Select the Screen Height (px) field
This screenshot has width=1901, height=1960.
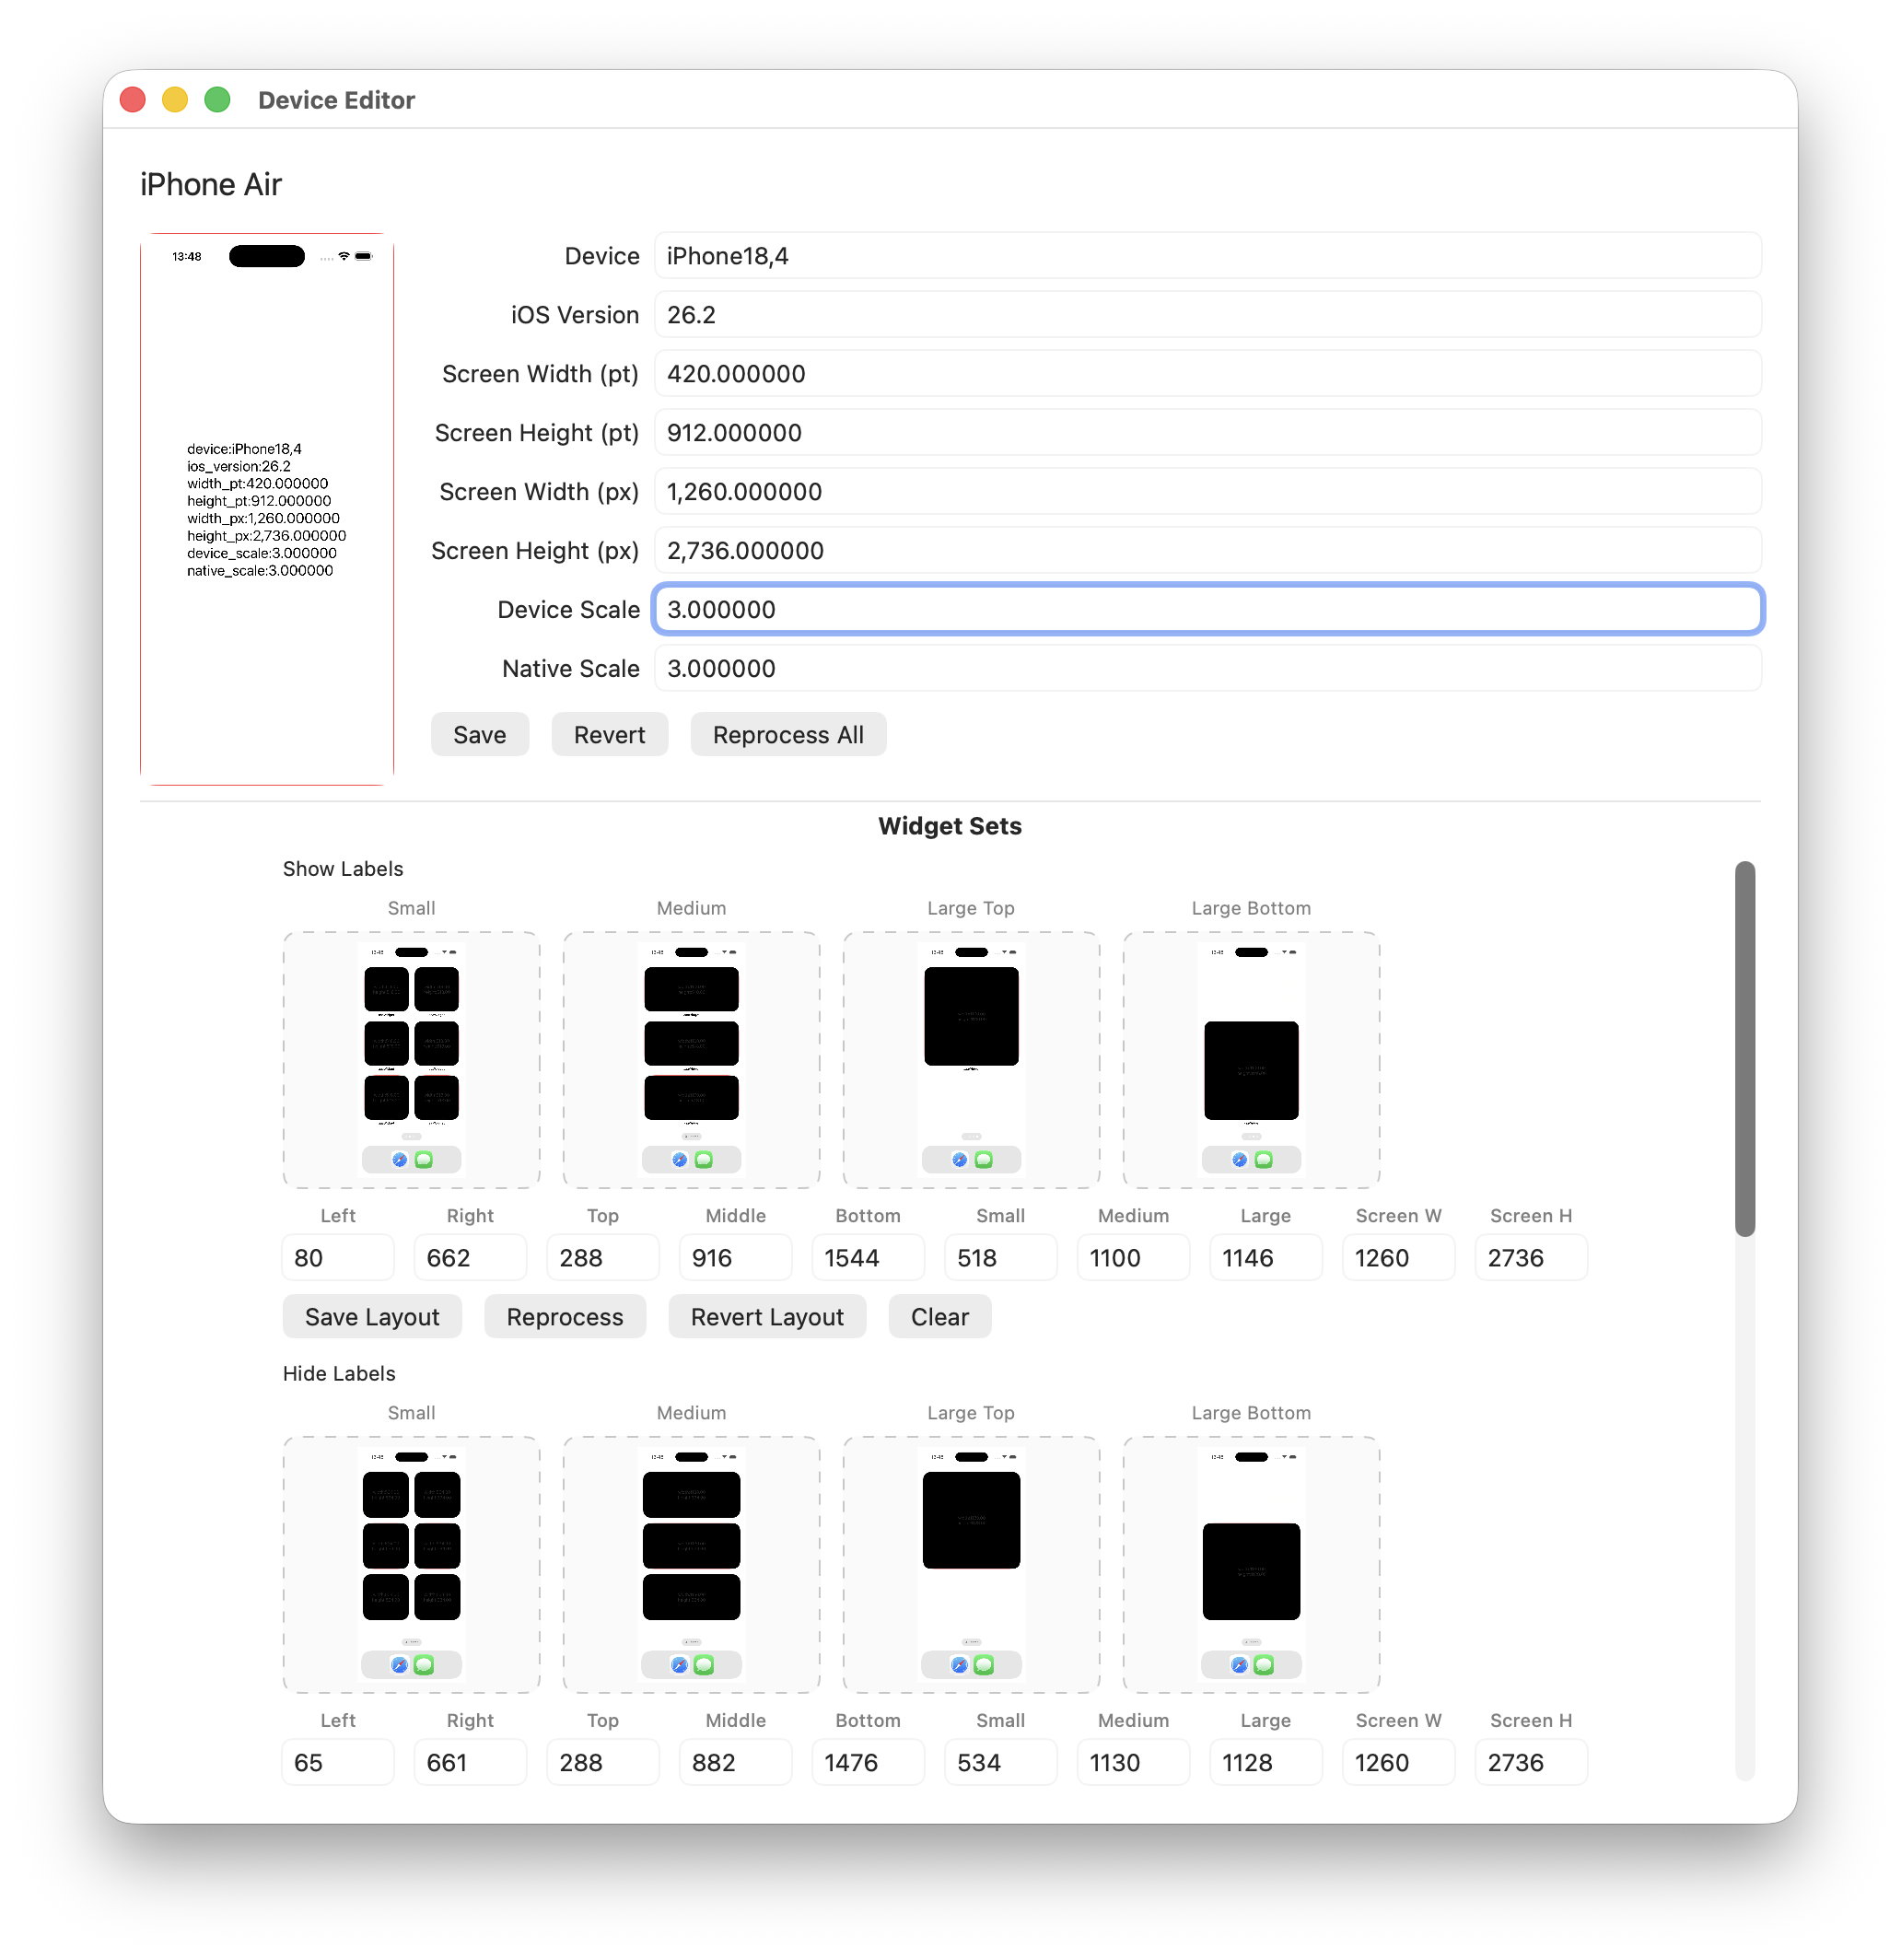pyautogui.click(x=1207, y=551)
